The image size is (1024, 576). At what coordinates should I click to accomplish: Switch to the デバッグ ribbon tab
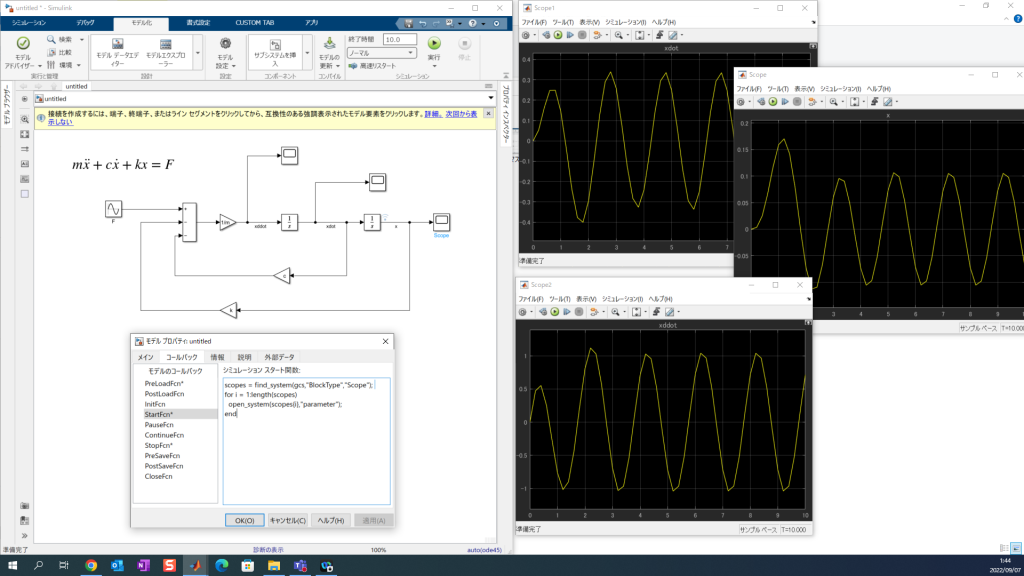point(86,21)
